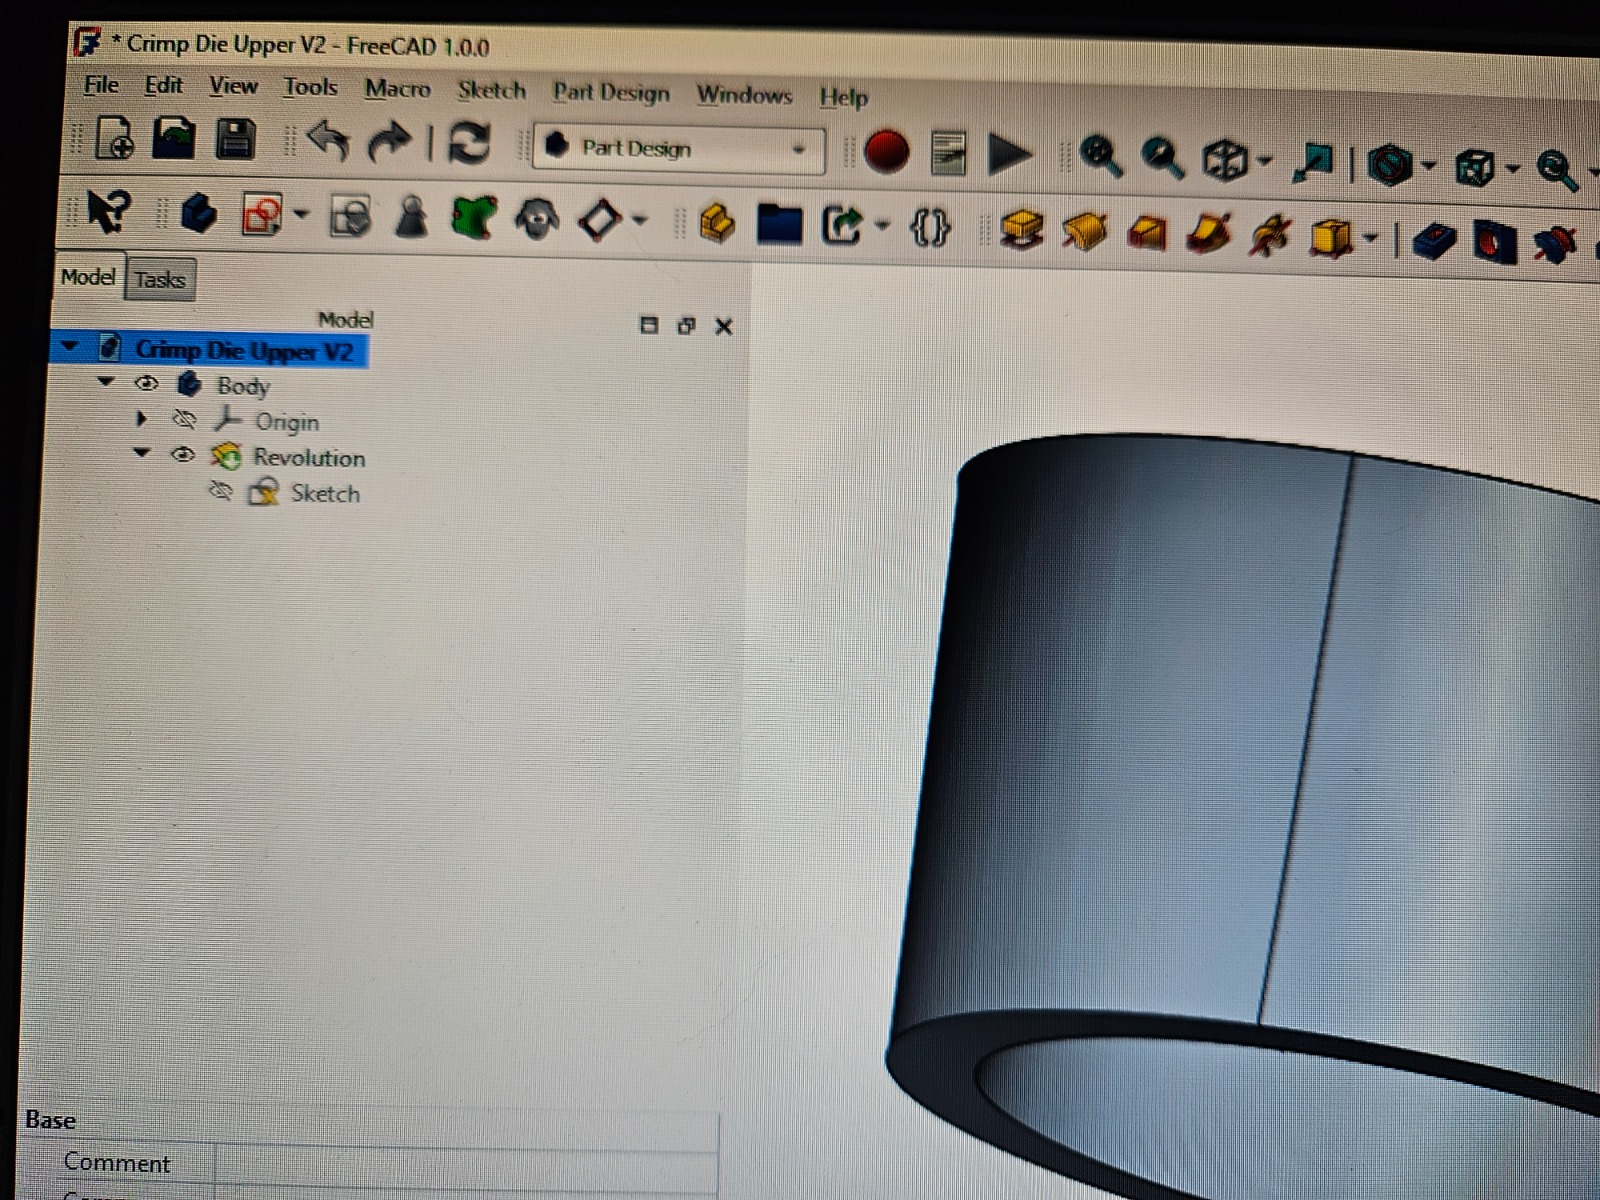Viewport: 1600px width, 1200px height.
Task: Toggle visibility eye for Body
Action: (x=147, y=384)
